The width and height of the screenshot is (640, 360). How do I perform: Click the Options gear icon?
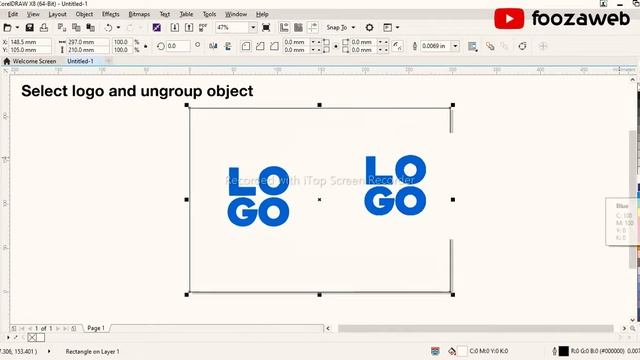pos(369,28)
